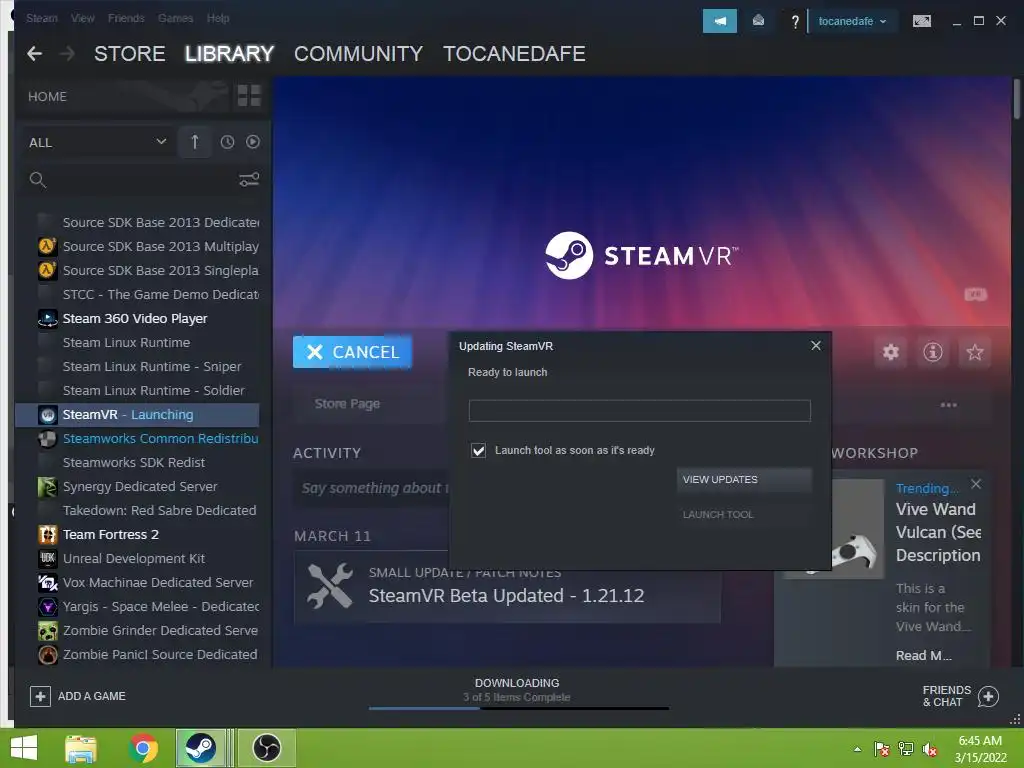This screenshot has height=768, width=1024.
Task: Click the main page vertical scrollbar
Action: [x=1016, y=99]
